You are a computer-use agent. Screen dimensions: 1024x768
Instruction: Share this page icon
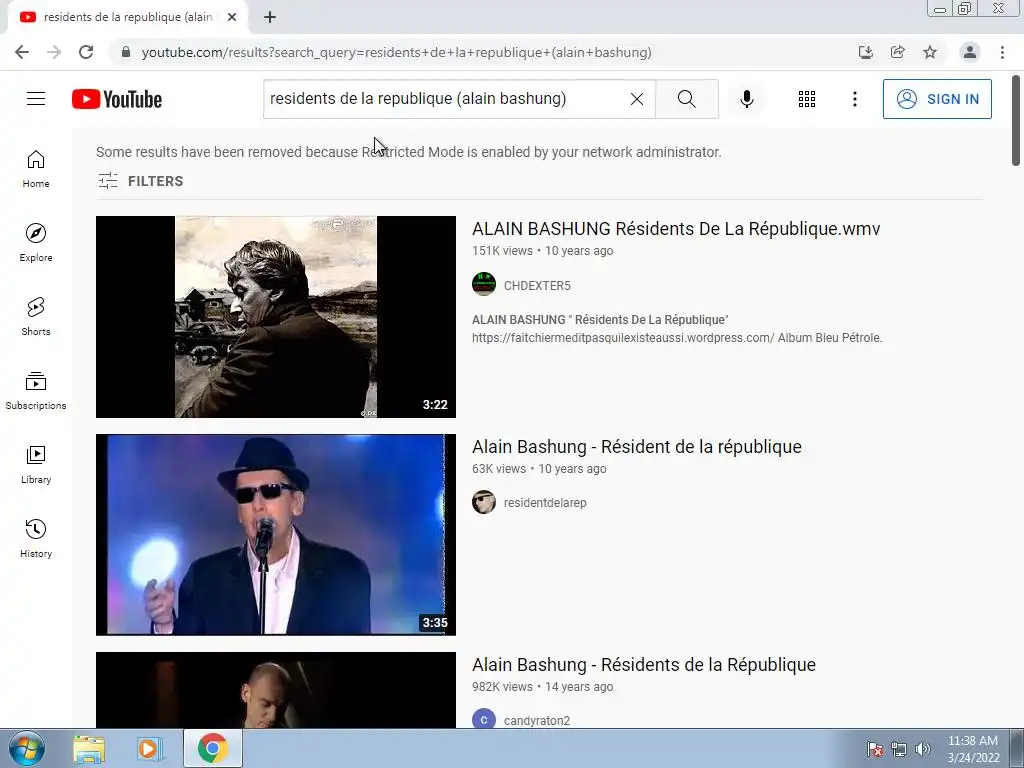(898, 52)
